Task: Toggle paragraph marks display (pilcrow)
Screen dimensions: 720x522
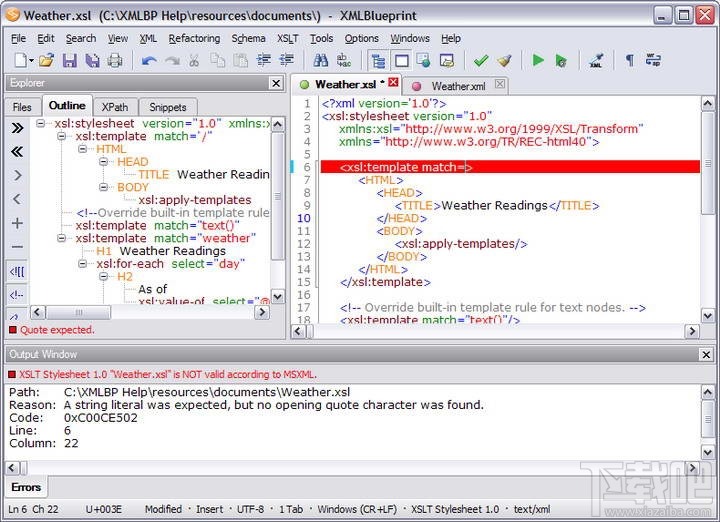Action: pyautogui.click(x=630, y=60)
